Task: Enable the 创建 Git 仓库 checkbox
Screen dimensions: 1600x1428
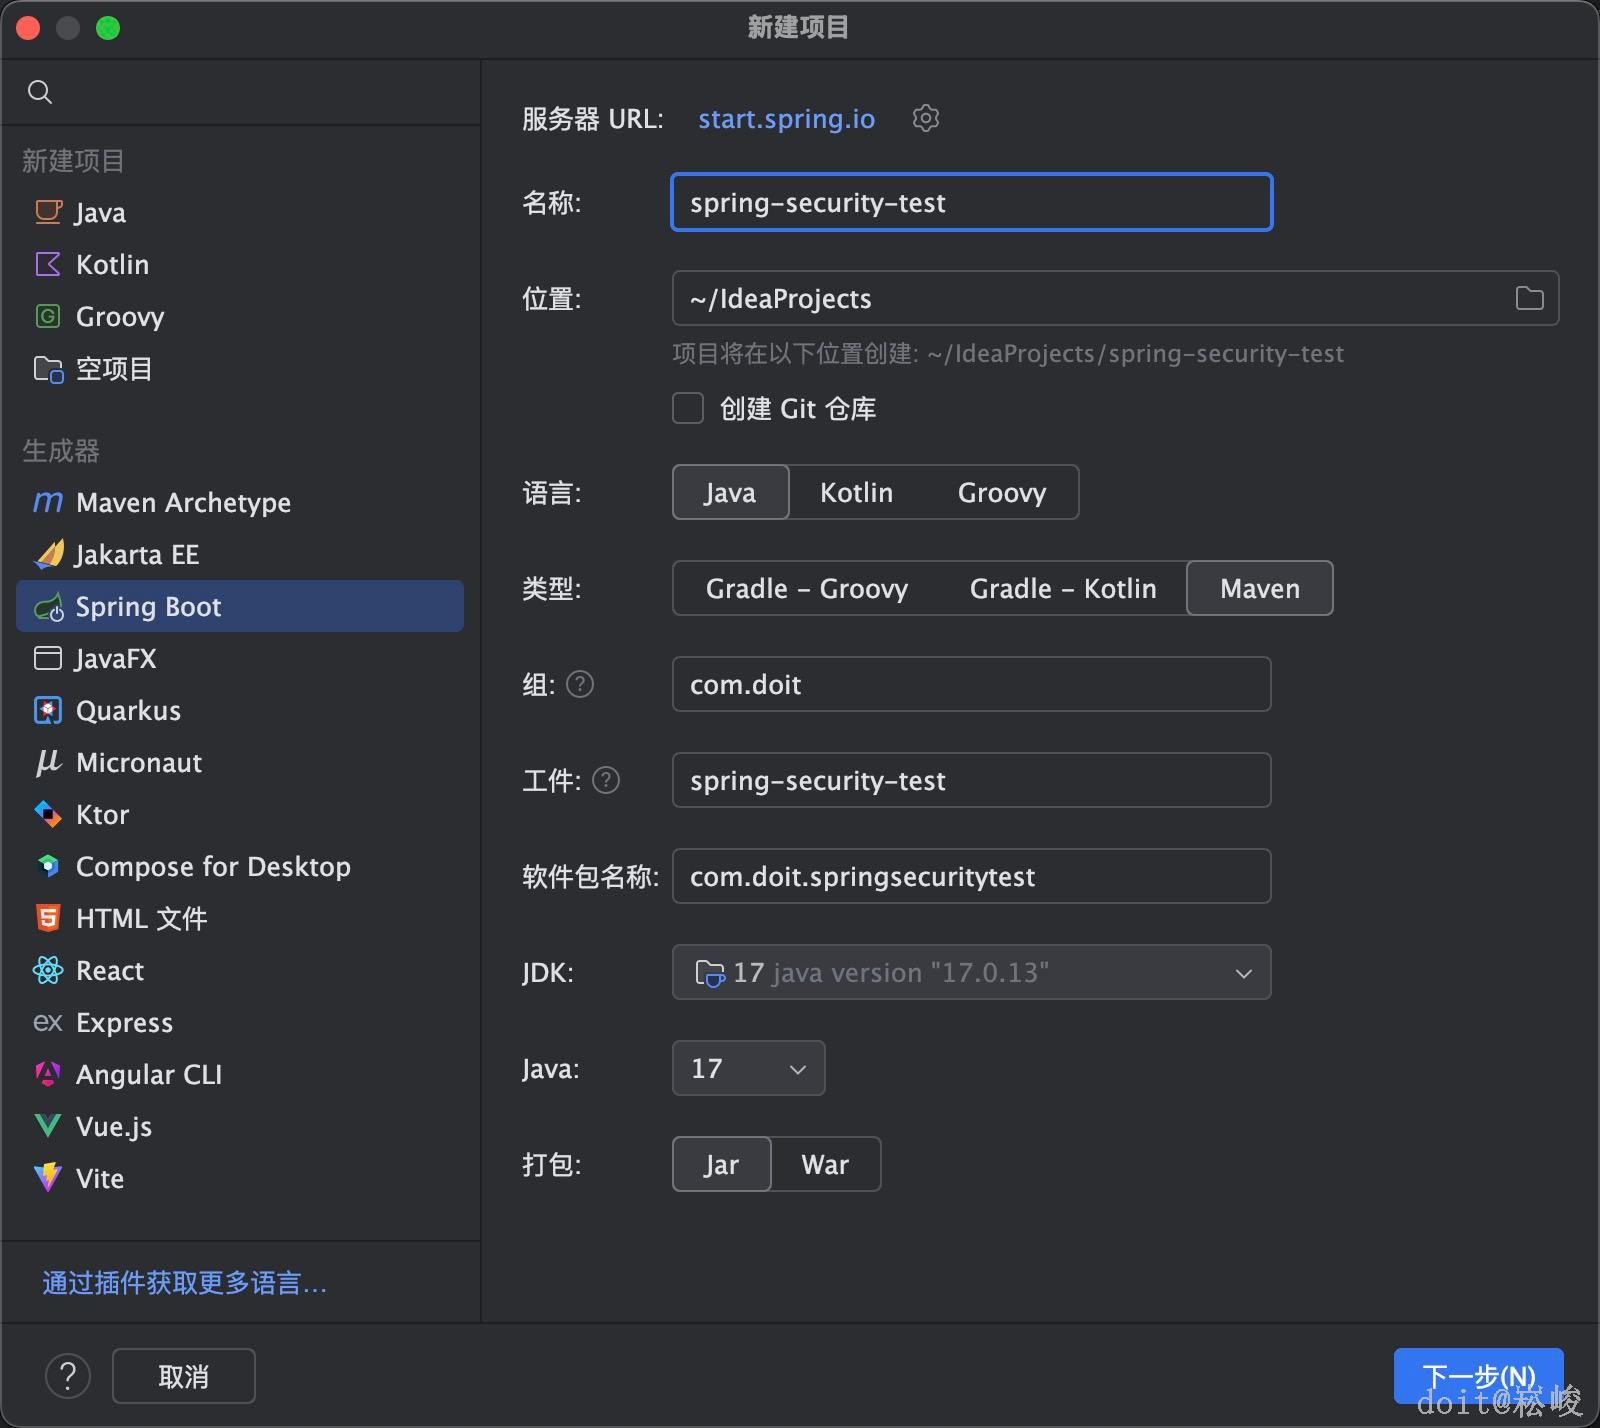Action: coord(688,408)
